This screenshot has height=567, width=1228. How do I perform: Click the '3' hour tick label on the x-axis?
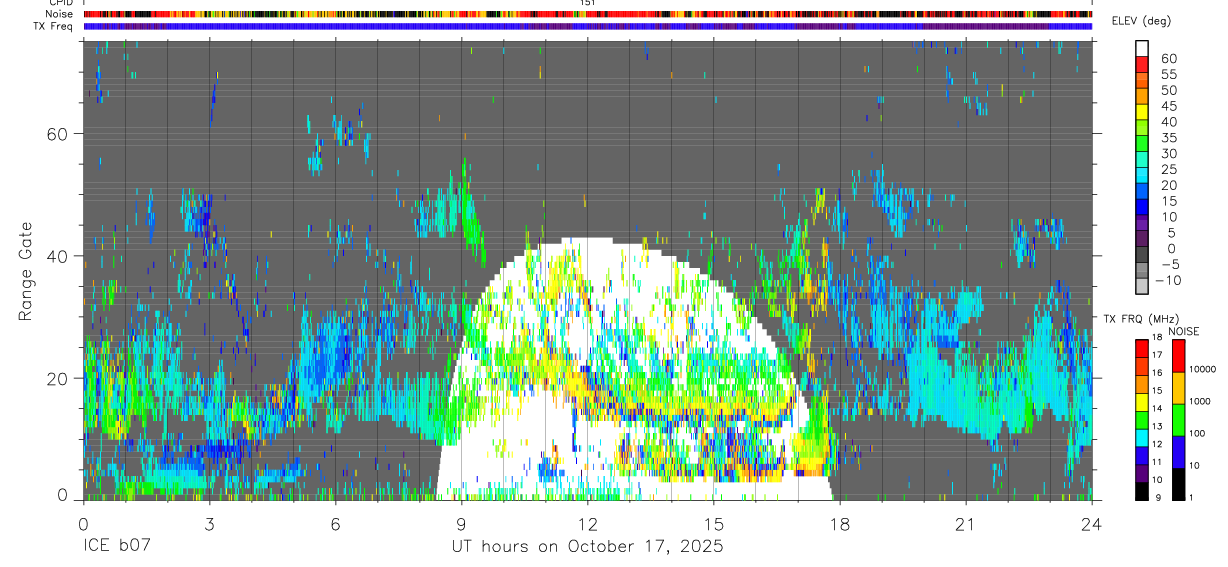209,524
